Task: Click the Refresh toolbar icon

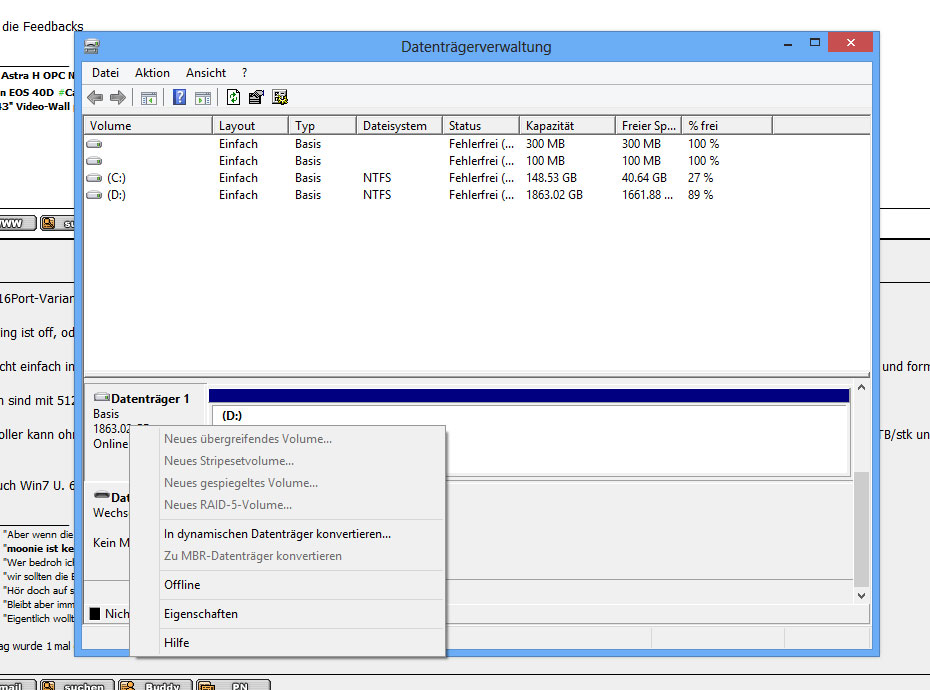Action: [233, 97]
